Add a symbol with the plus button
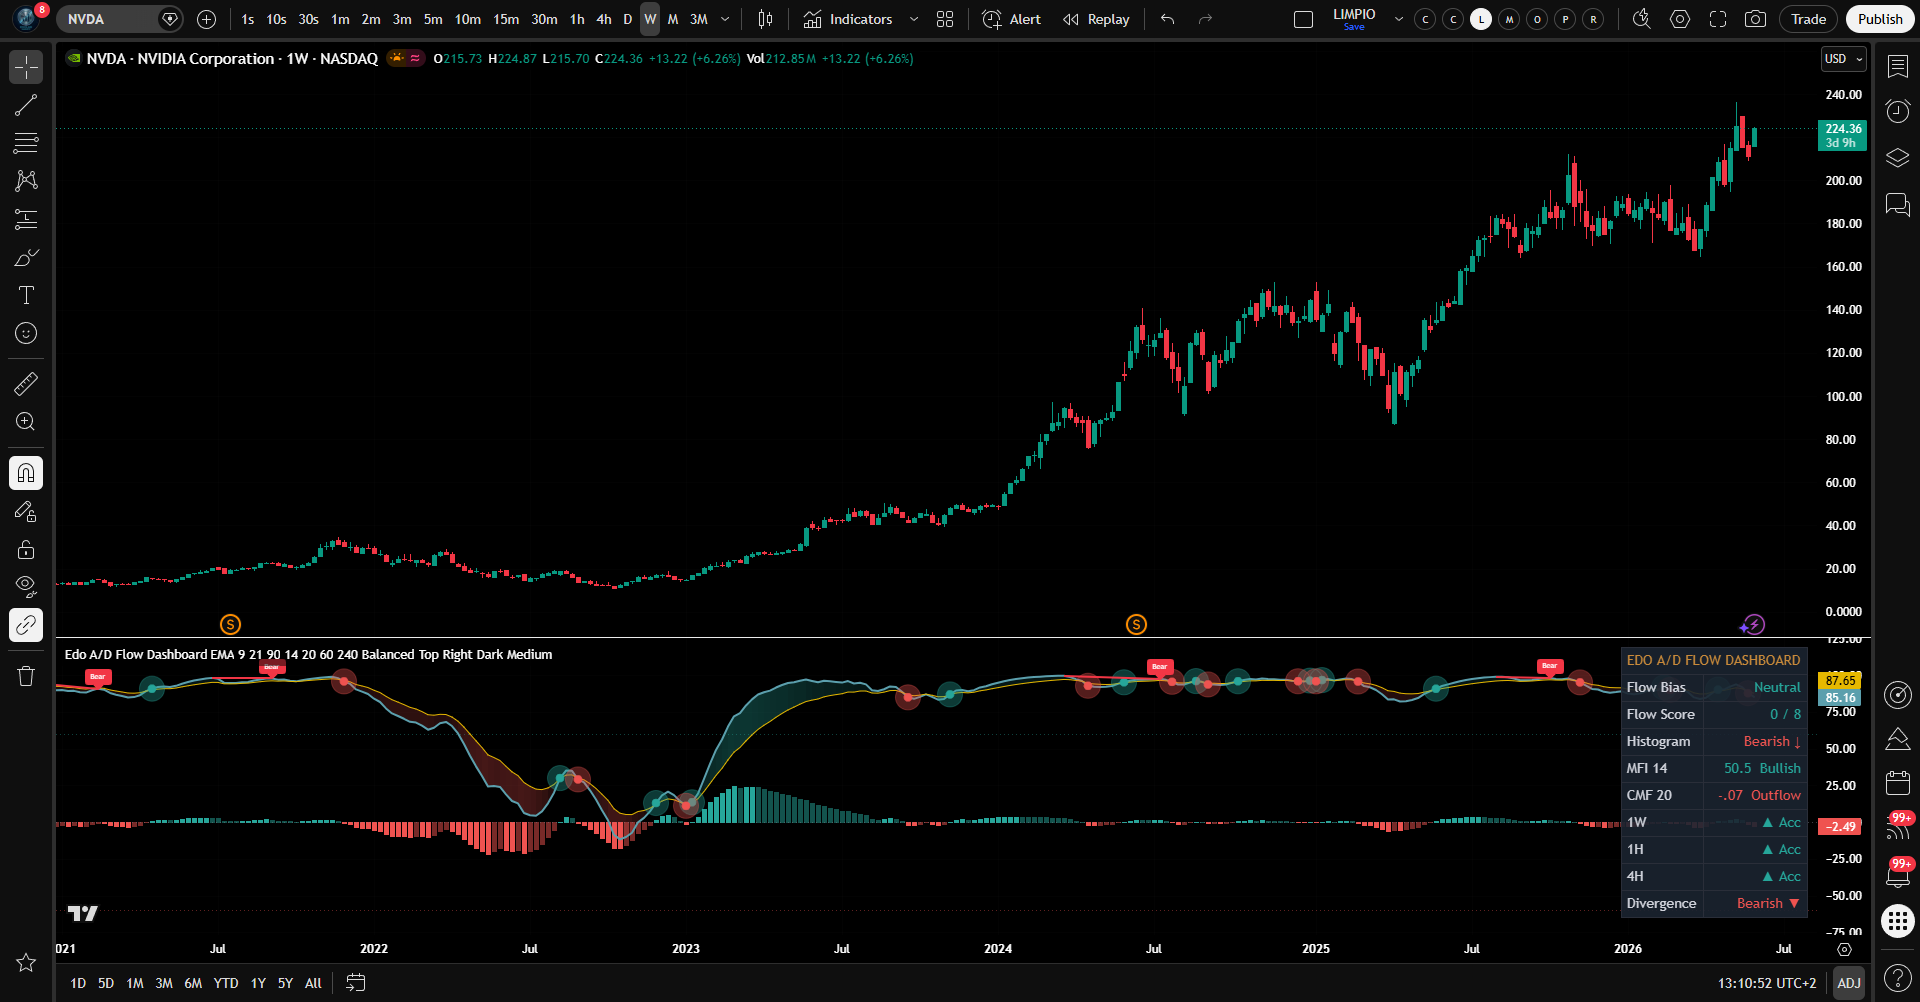 [206, 19]
